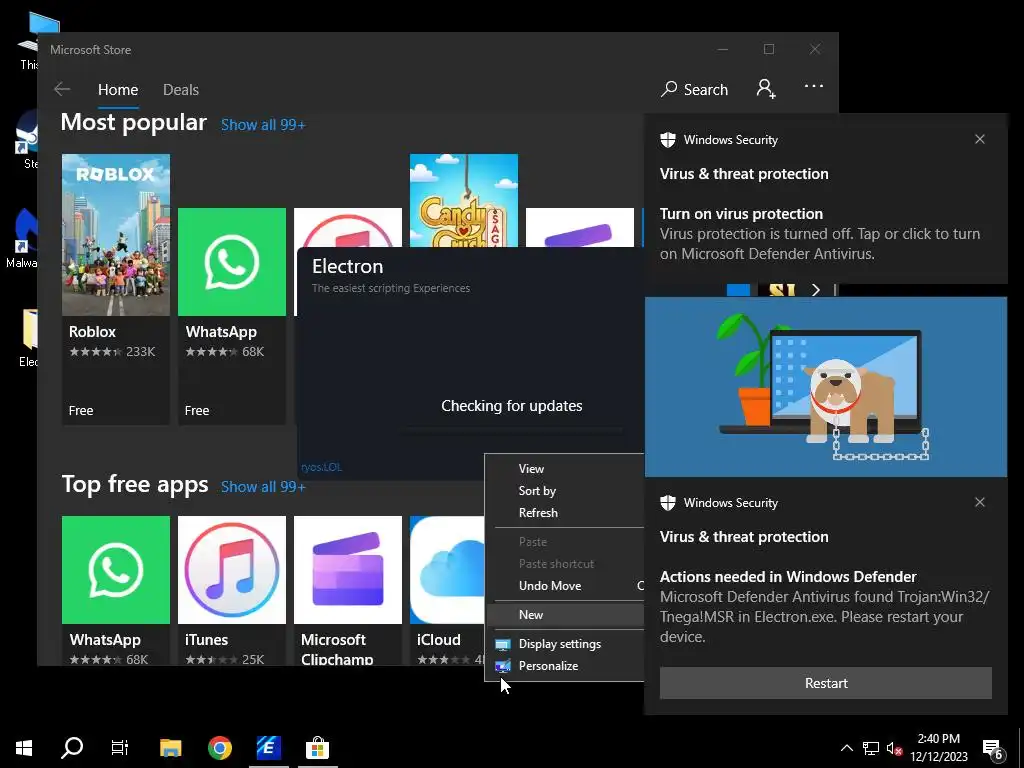Open the Search icon in Microsoft Store
The width and height of the screenshot is (1024, 768).
[x=694, y=89]
